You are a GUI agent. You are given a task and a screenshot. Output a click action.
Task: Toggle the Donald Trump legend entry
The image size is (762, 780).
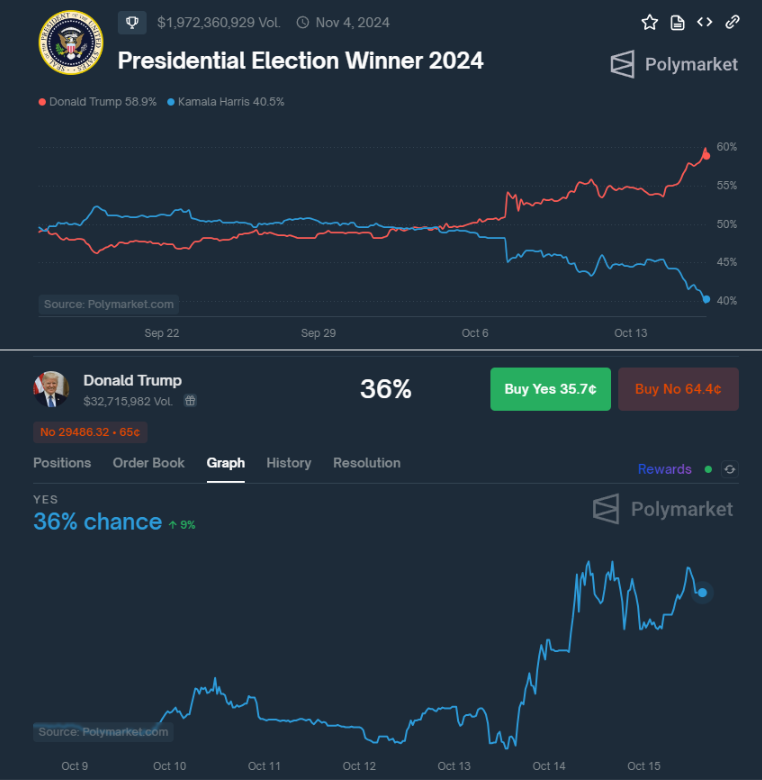tap(97, 102)
